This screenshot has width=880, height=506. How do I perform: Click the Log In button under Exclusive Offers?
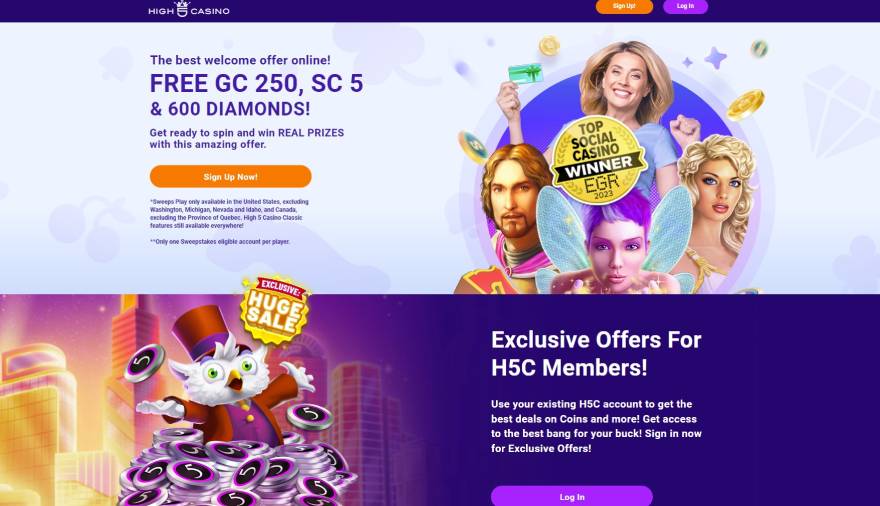tap(571, 496)
